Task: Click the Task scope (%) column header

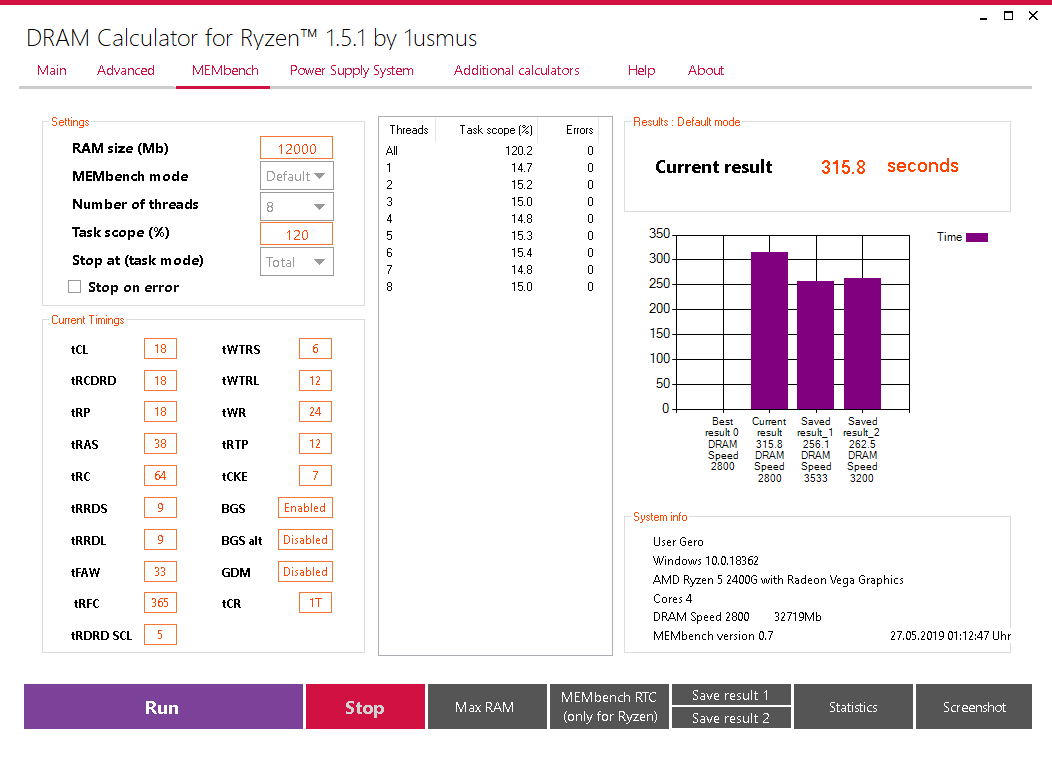Action: tap(495, 130)
